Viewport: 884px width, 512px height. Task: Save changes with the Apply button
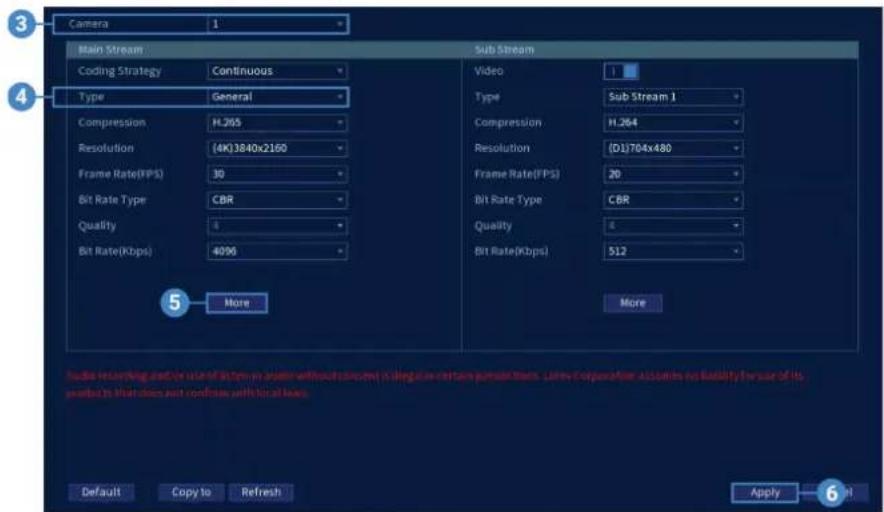pyautogui.click(x=764, y=492)
